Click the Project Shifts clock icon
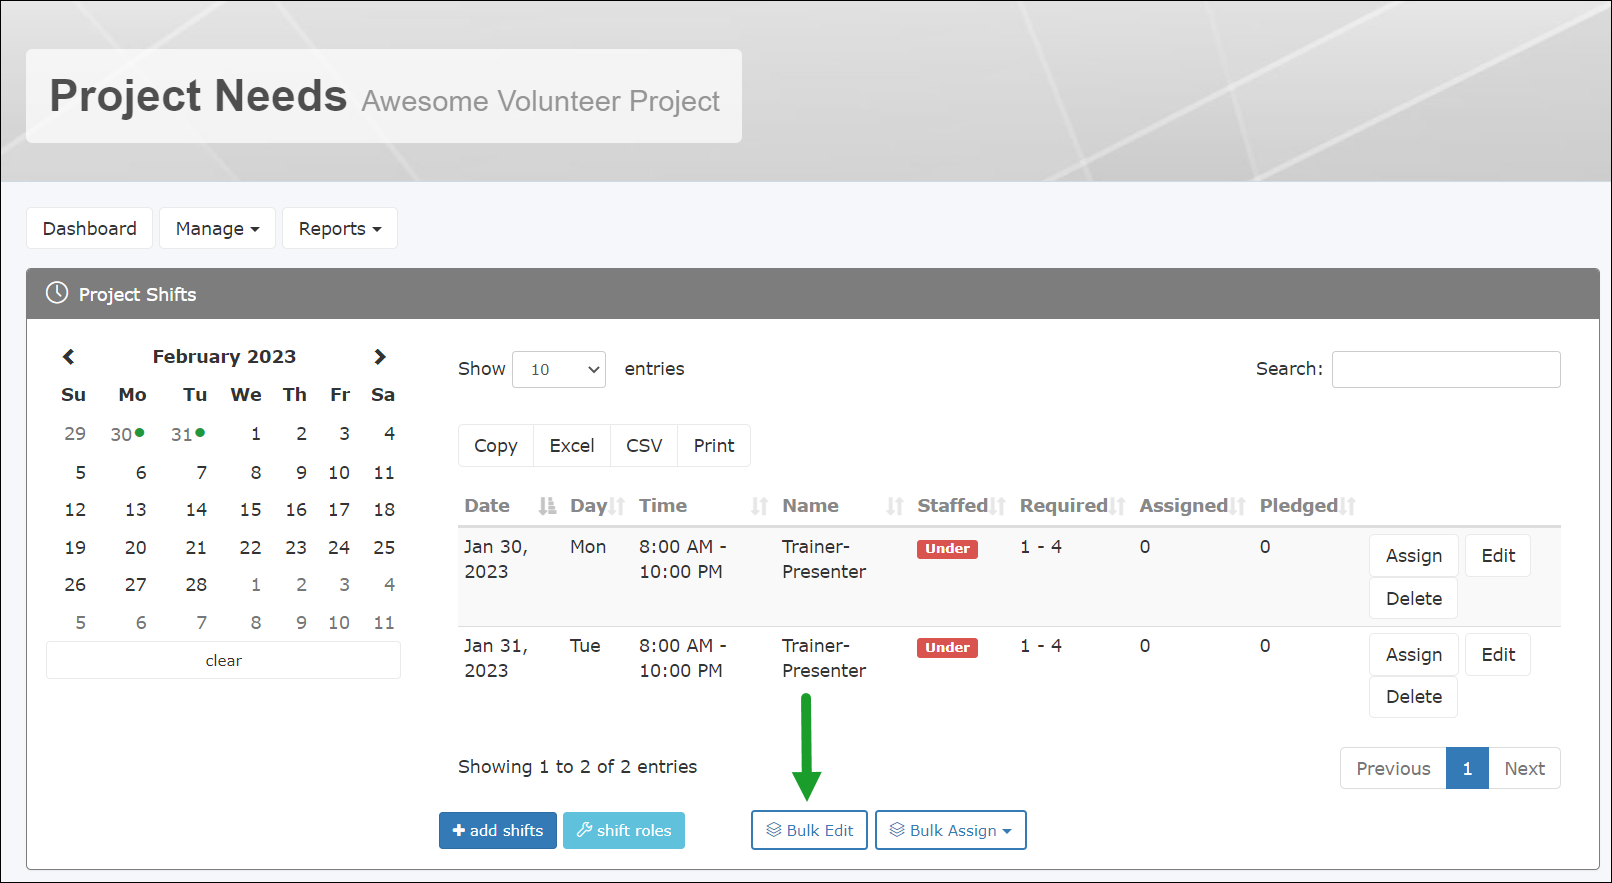This screenshot has height=883, width=1612. [57, 293]
